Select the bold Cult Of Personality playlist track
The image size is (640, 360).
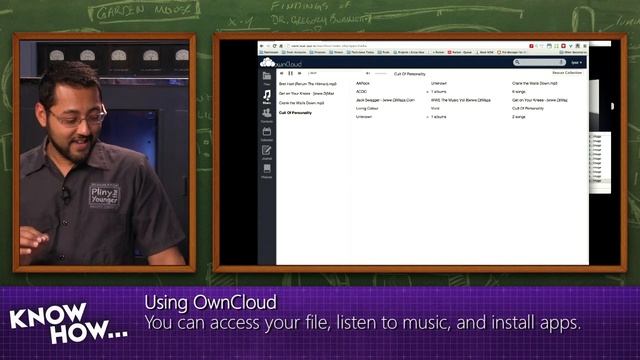pyautogui.click(x=296, y=113)
